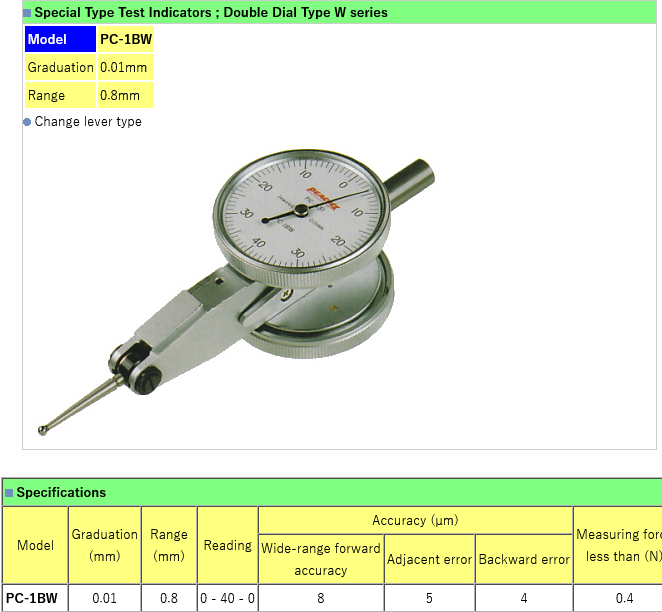Select the Reading column header
Screen dimensions: 662x612
(228, 545)
